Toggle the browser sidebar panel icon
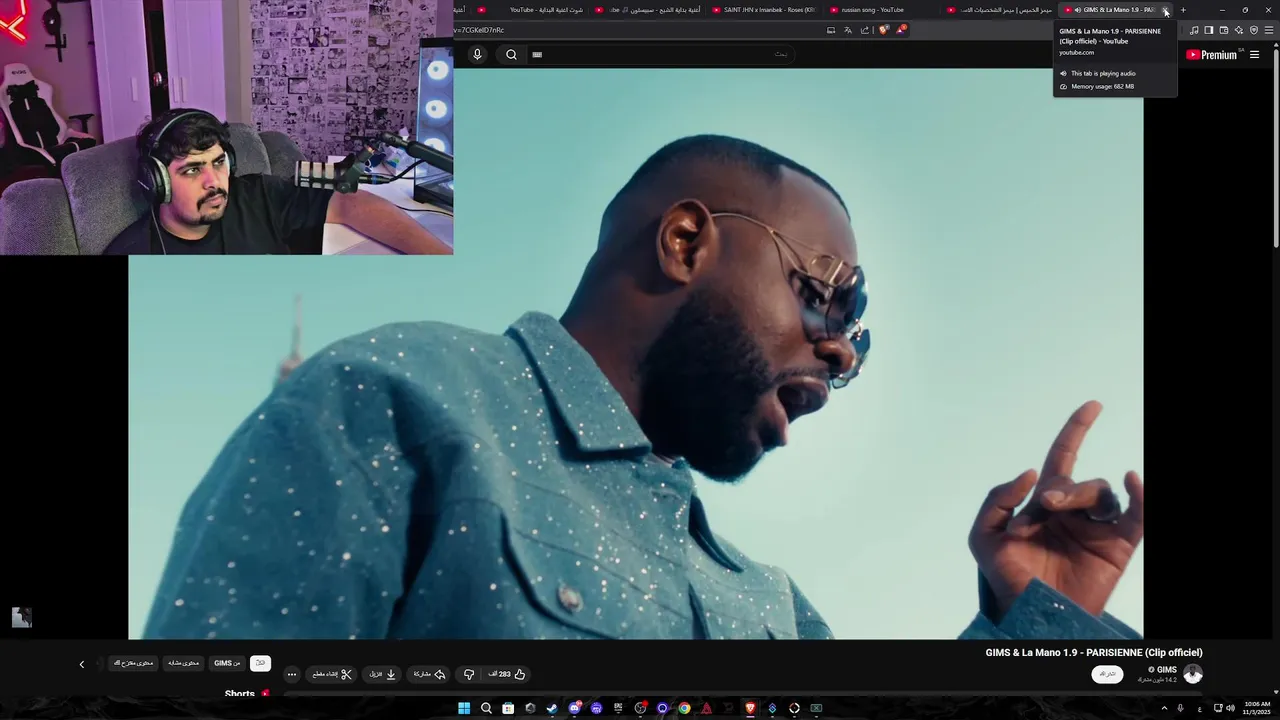 coord(1209,30)
